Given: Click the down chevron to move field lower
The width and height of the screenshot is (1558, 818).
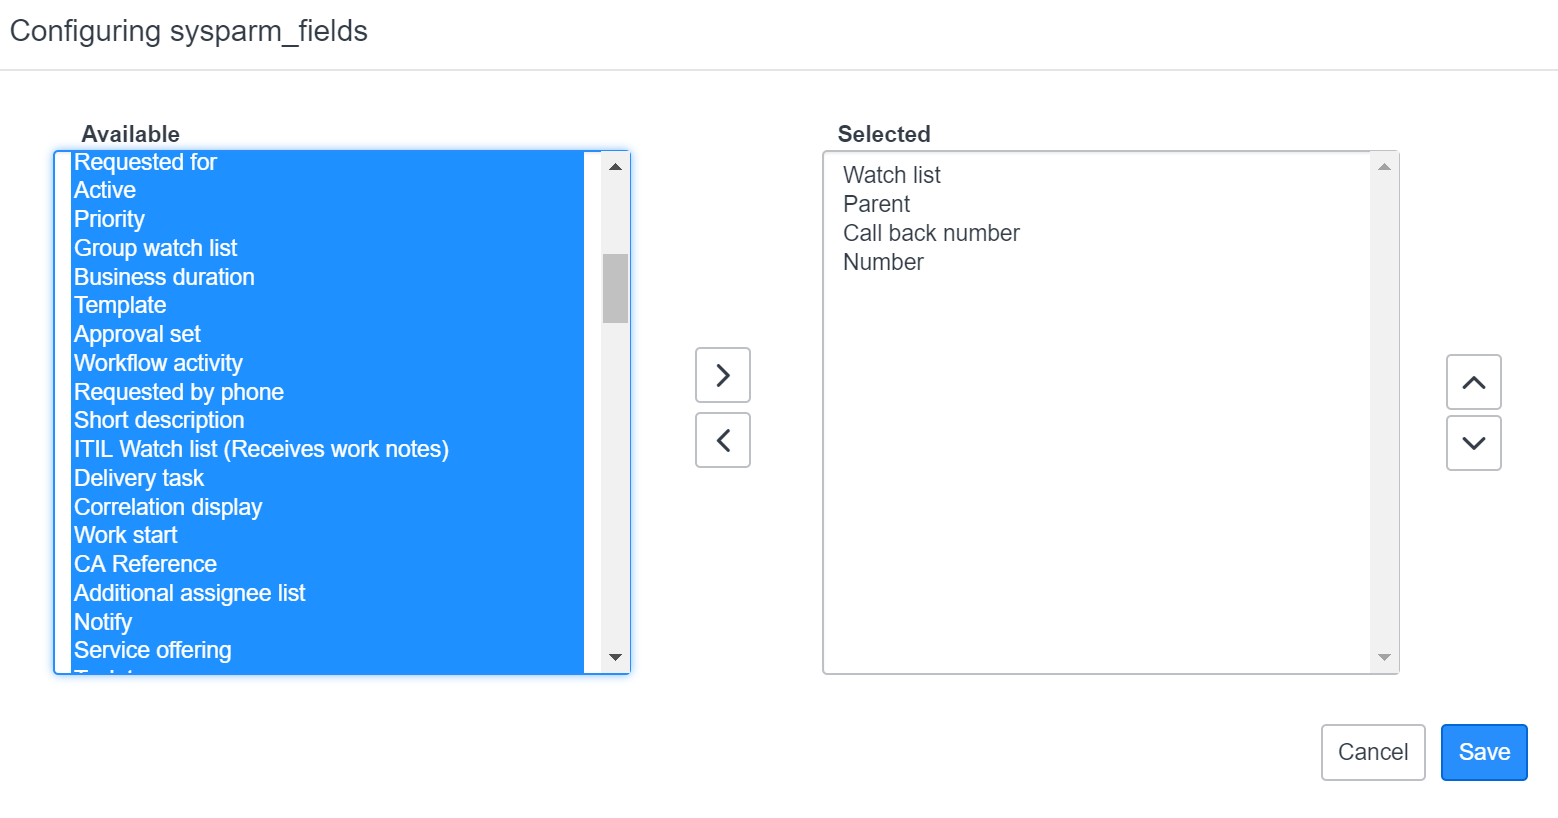Looking at the screenshot, I should click(1473, 443).
